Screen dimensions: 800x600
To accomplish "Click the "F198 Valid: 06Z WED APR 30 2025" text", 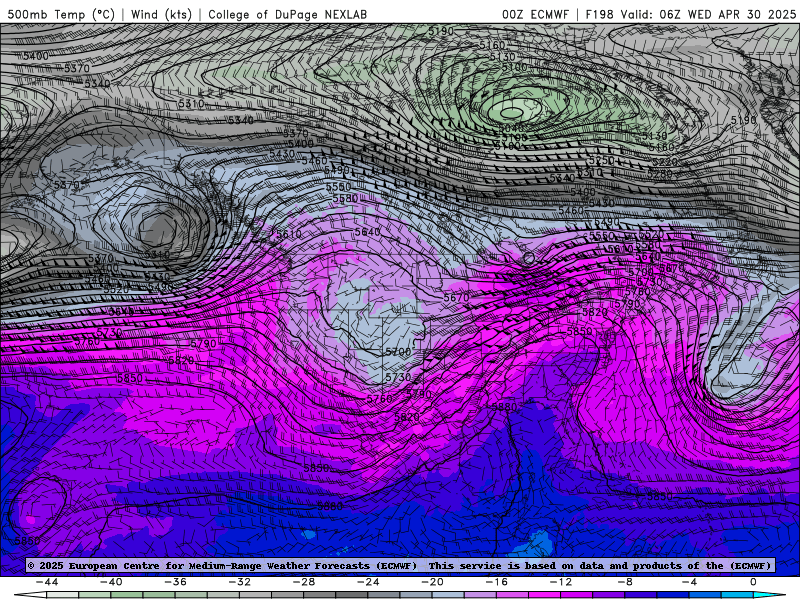I will (x=691, y=14).
